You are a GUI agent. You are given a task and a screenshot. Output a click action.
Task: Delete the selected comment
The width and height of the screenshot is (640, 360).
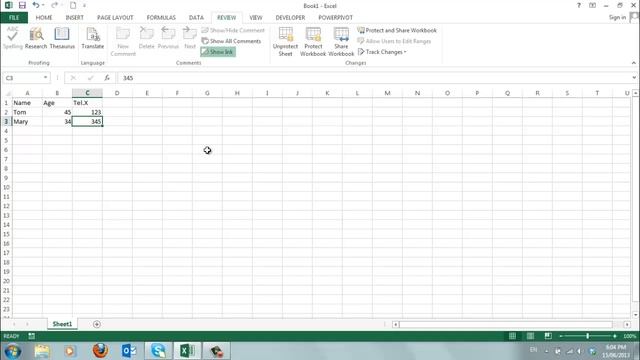(146, 38)
